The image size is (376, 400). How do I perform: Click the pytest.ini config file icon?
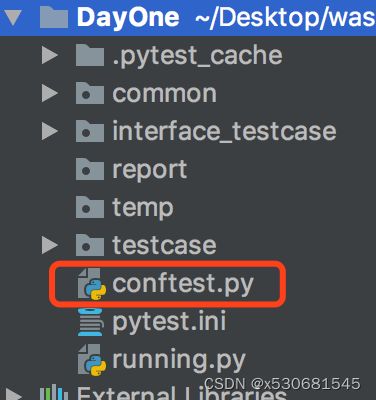[90, 322]
